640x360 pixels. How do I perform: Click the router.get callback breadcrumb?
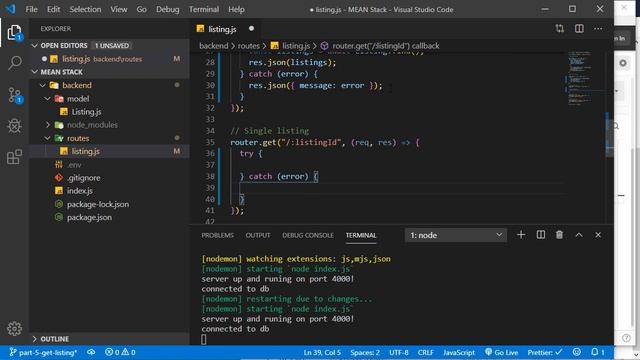point(380,46)
